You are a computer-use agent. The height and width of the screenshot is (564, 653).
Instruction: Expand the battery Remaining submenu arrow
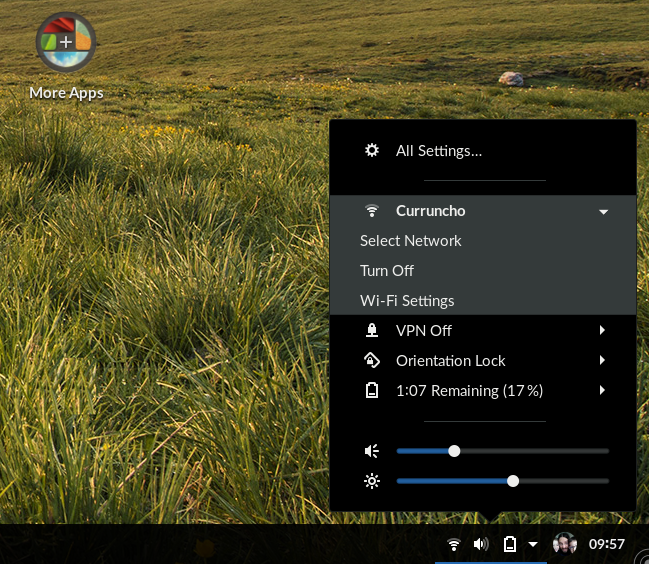pos(602,390)
